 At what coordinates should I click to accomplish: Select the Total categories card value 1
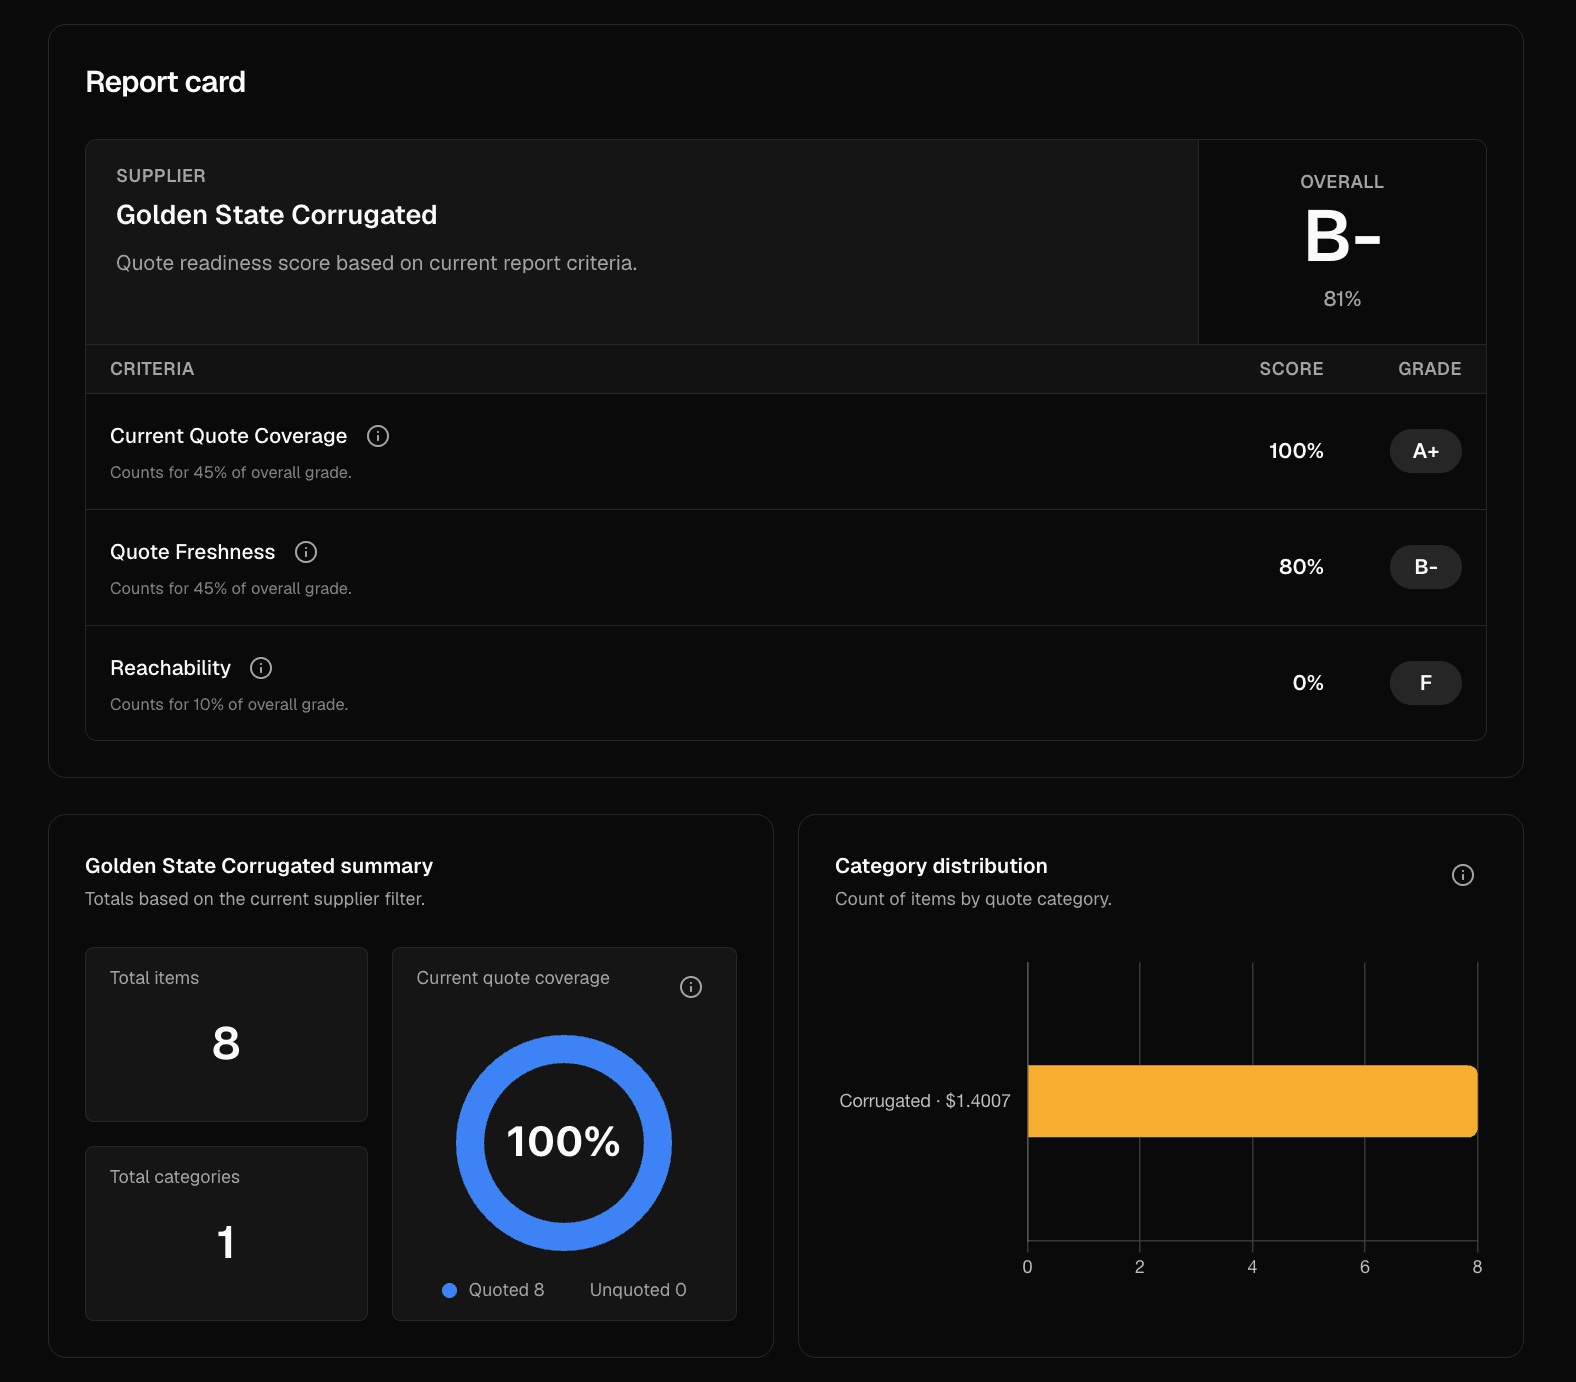point(226,1243)
